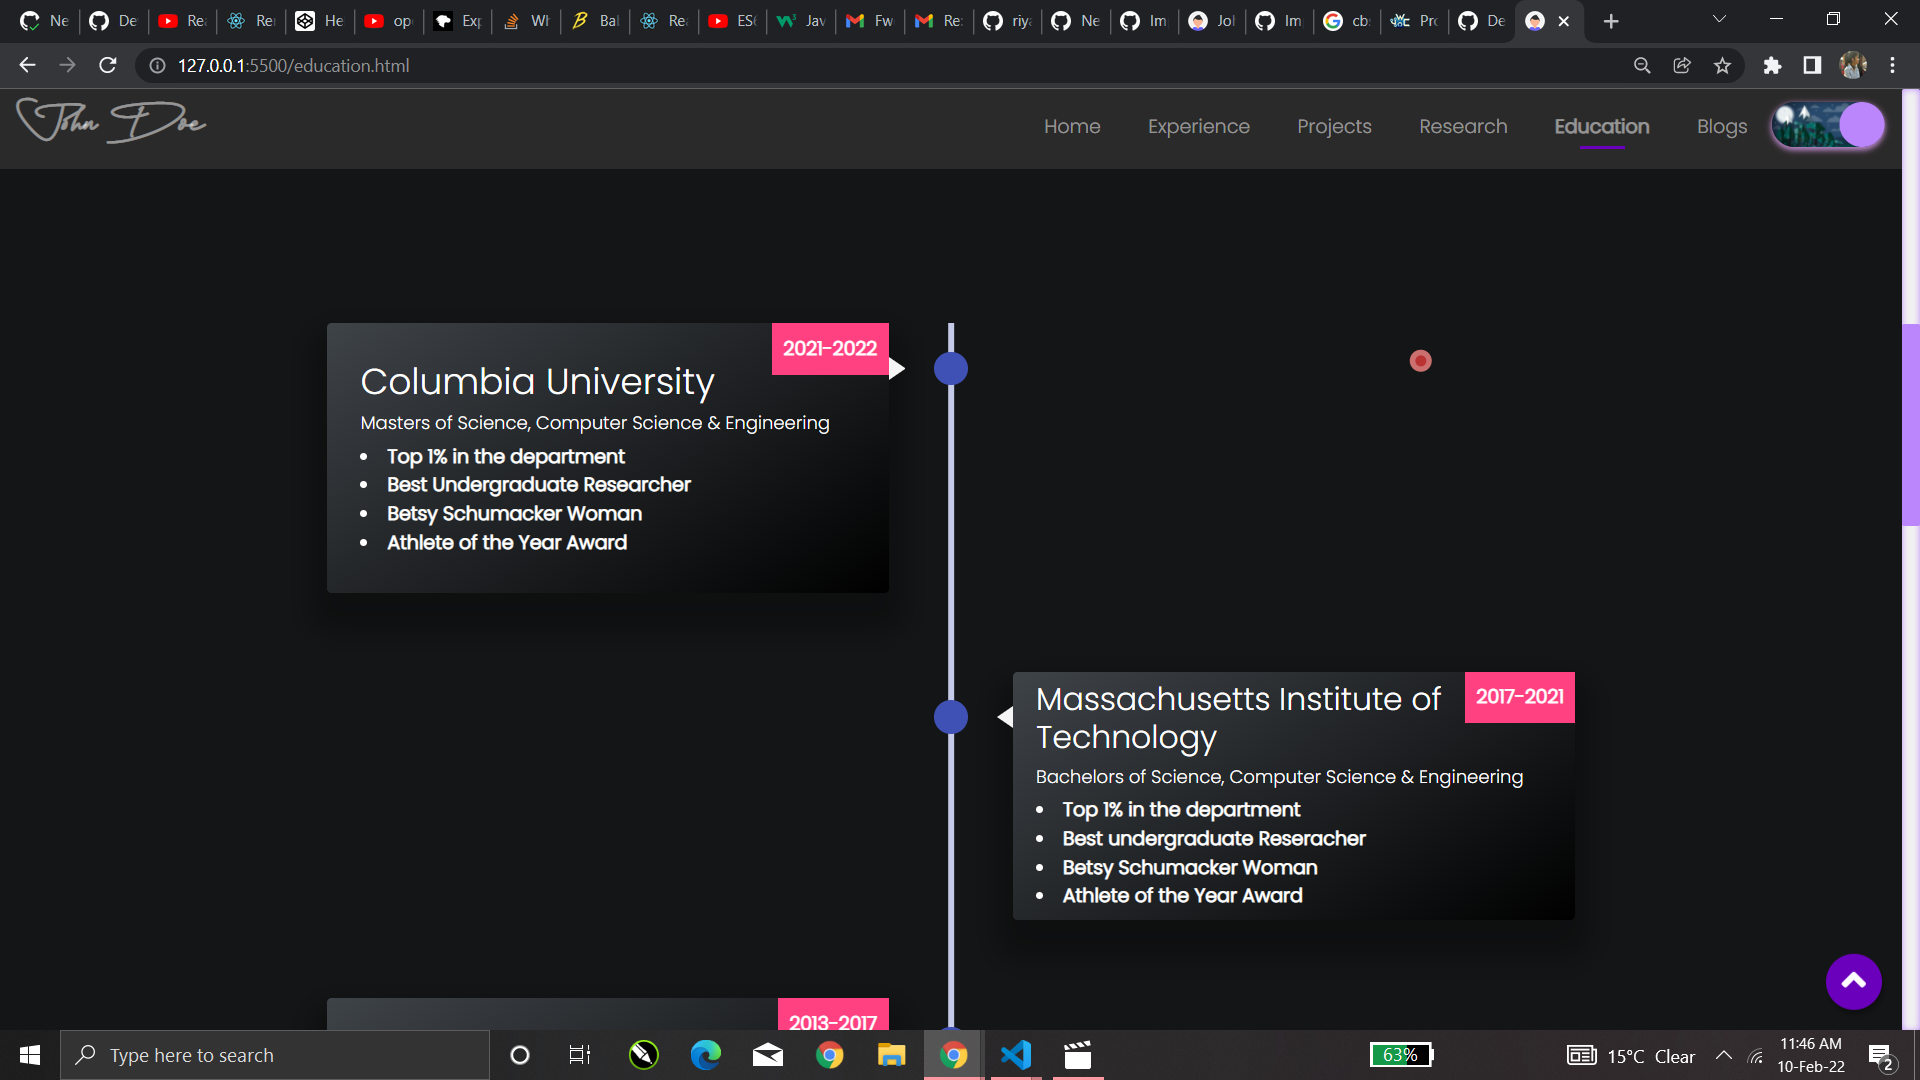The height and width of the screenshot is (1080, 1920).
Task: Click the 63% battery indicator
Action: tap(1402, 1055)
